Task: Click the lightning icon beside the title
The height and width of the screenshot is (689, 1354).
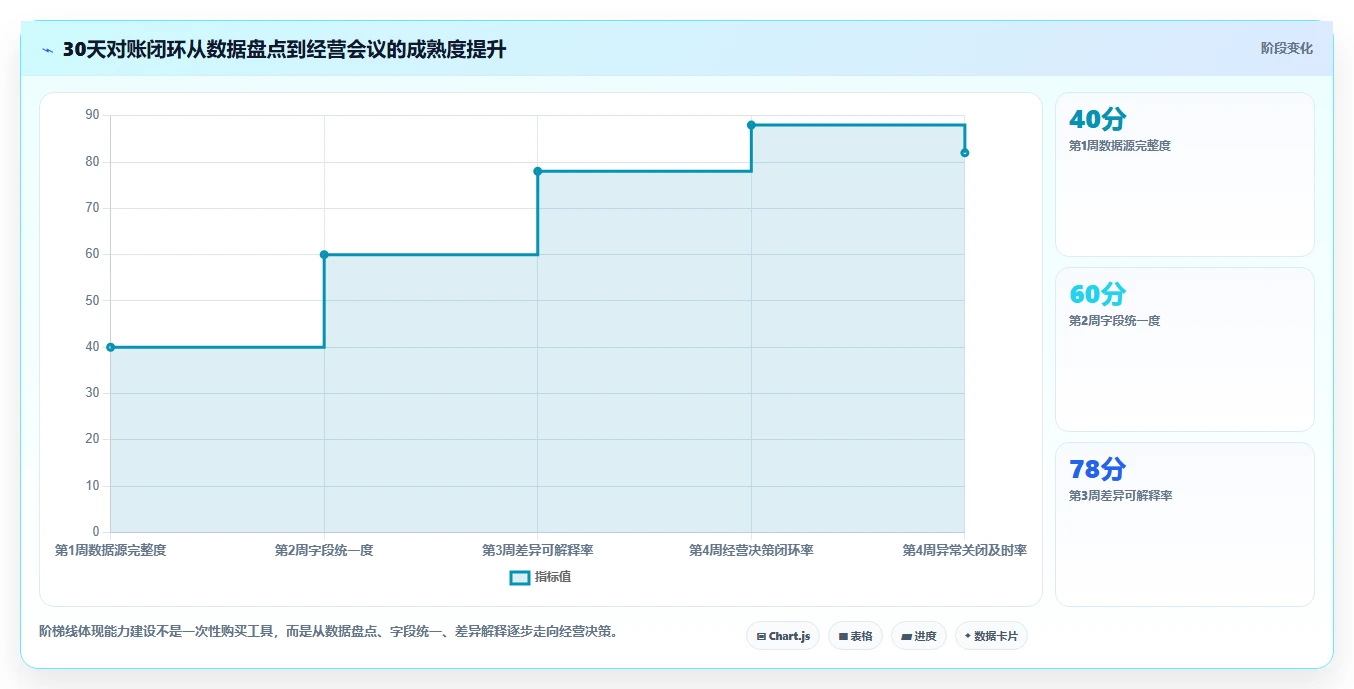Action: coord(48,50)
